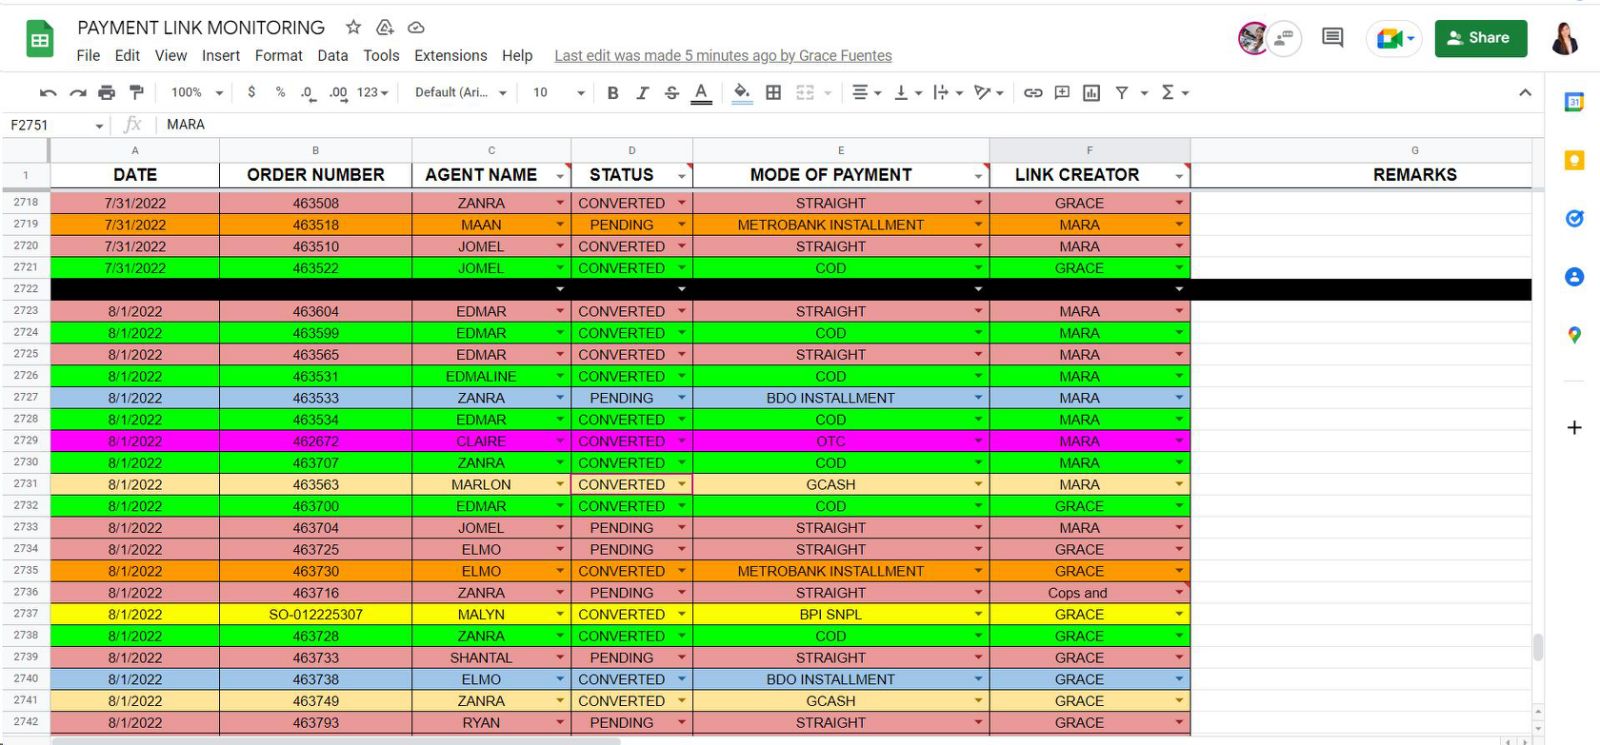Open the File menu
The height and width of the screenshot is (745, 1600).
click(88, 56)
